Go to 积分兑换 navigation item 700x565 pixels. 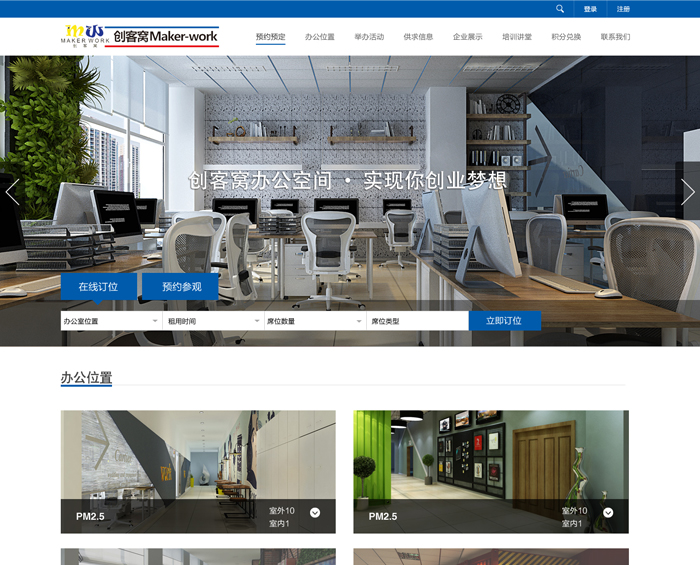coord(566,37)
